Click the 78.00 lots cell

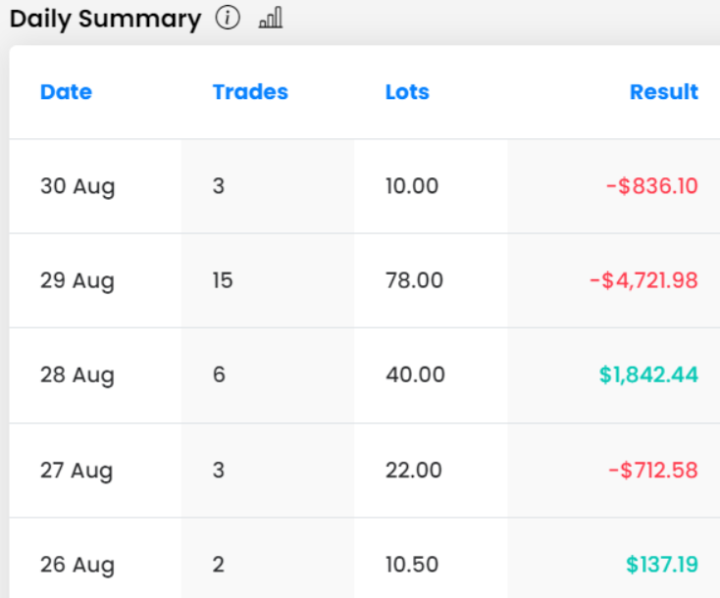coord(414,281)
